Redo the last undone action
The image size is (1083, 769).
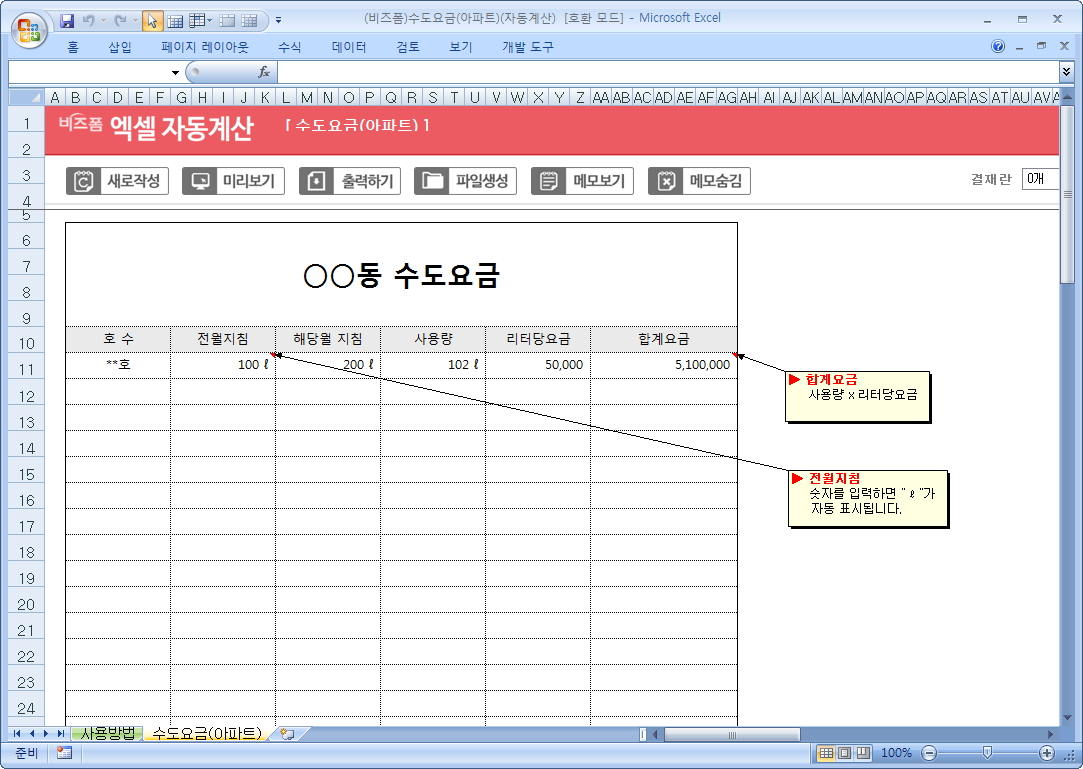click(x=120, y=21)
